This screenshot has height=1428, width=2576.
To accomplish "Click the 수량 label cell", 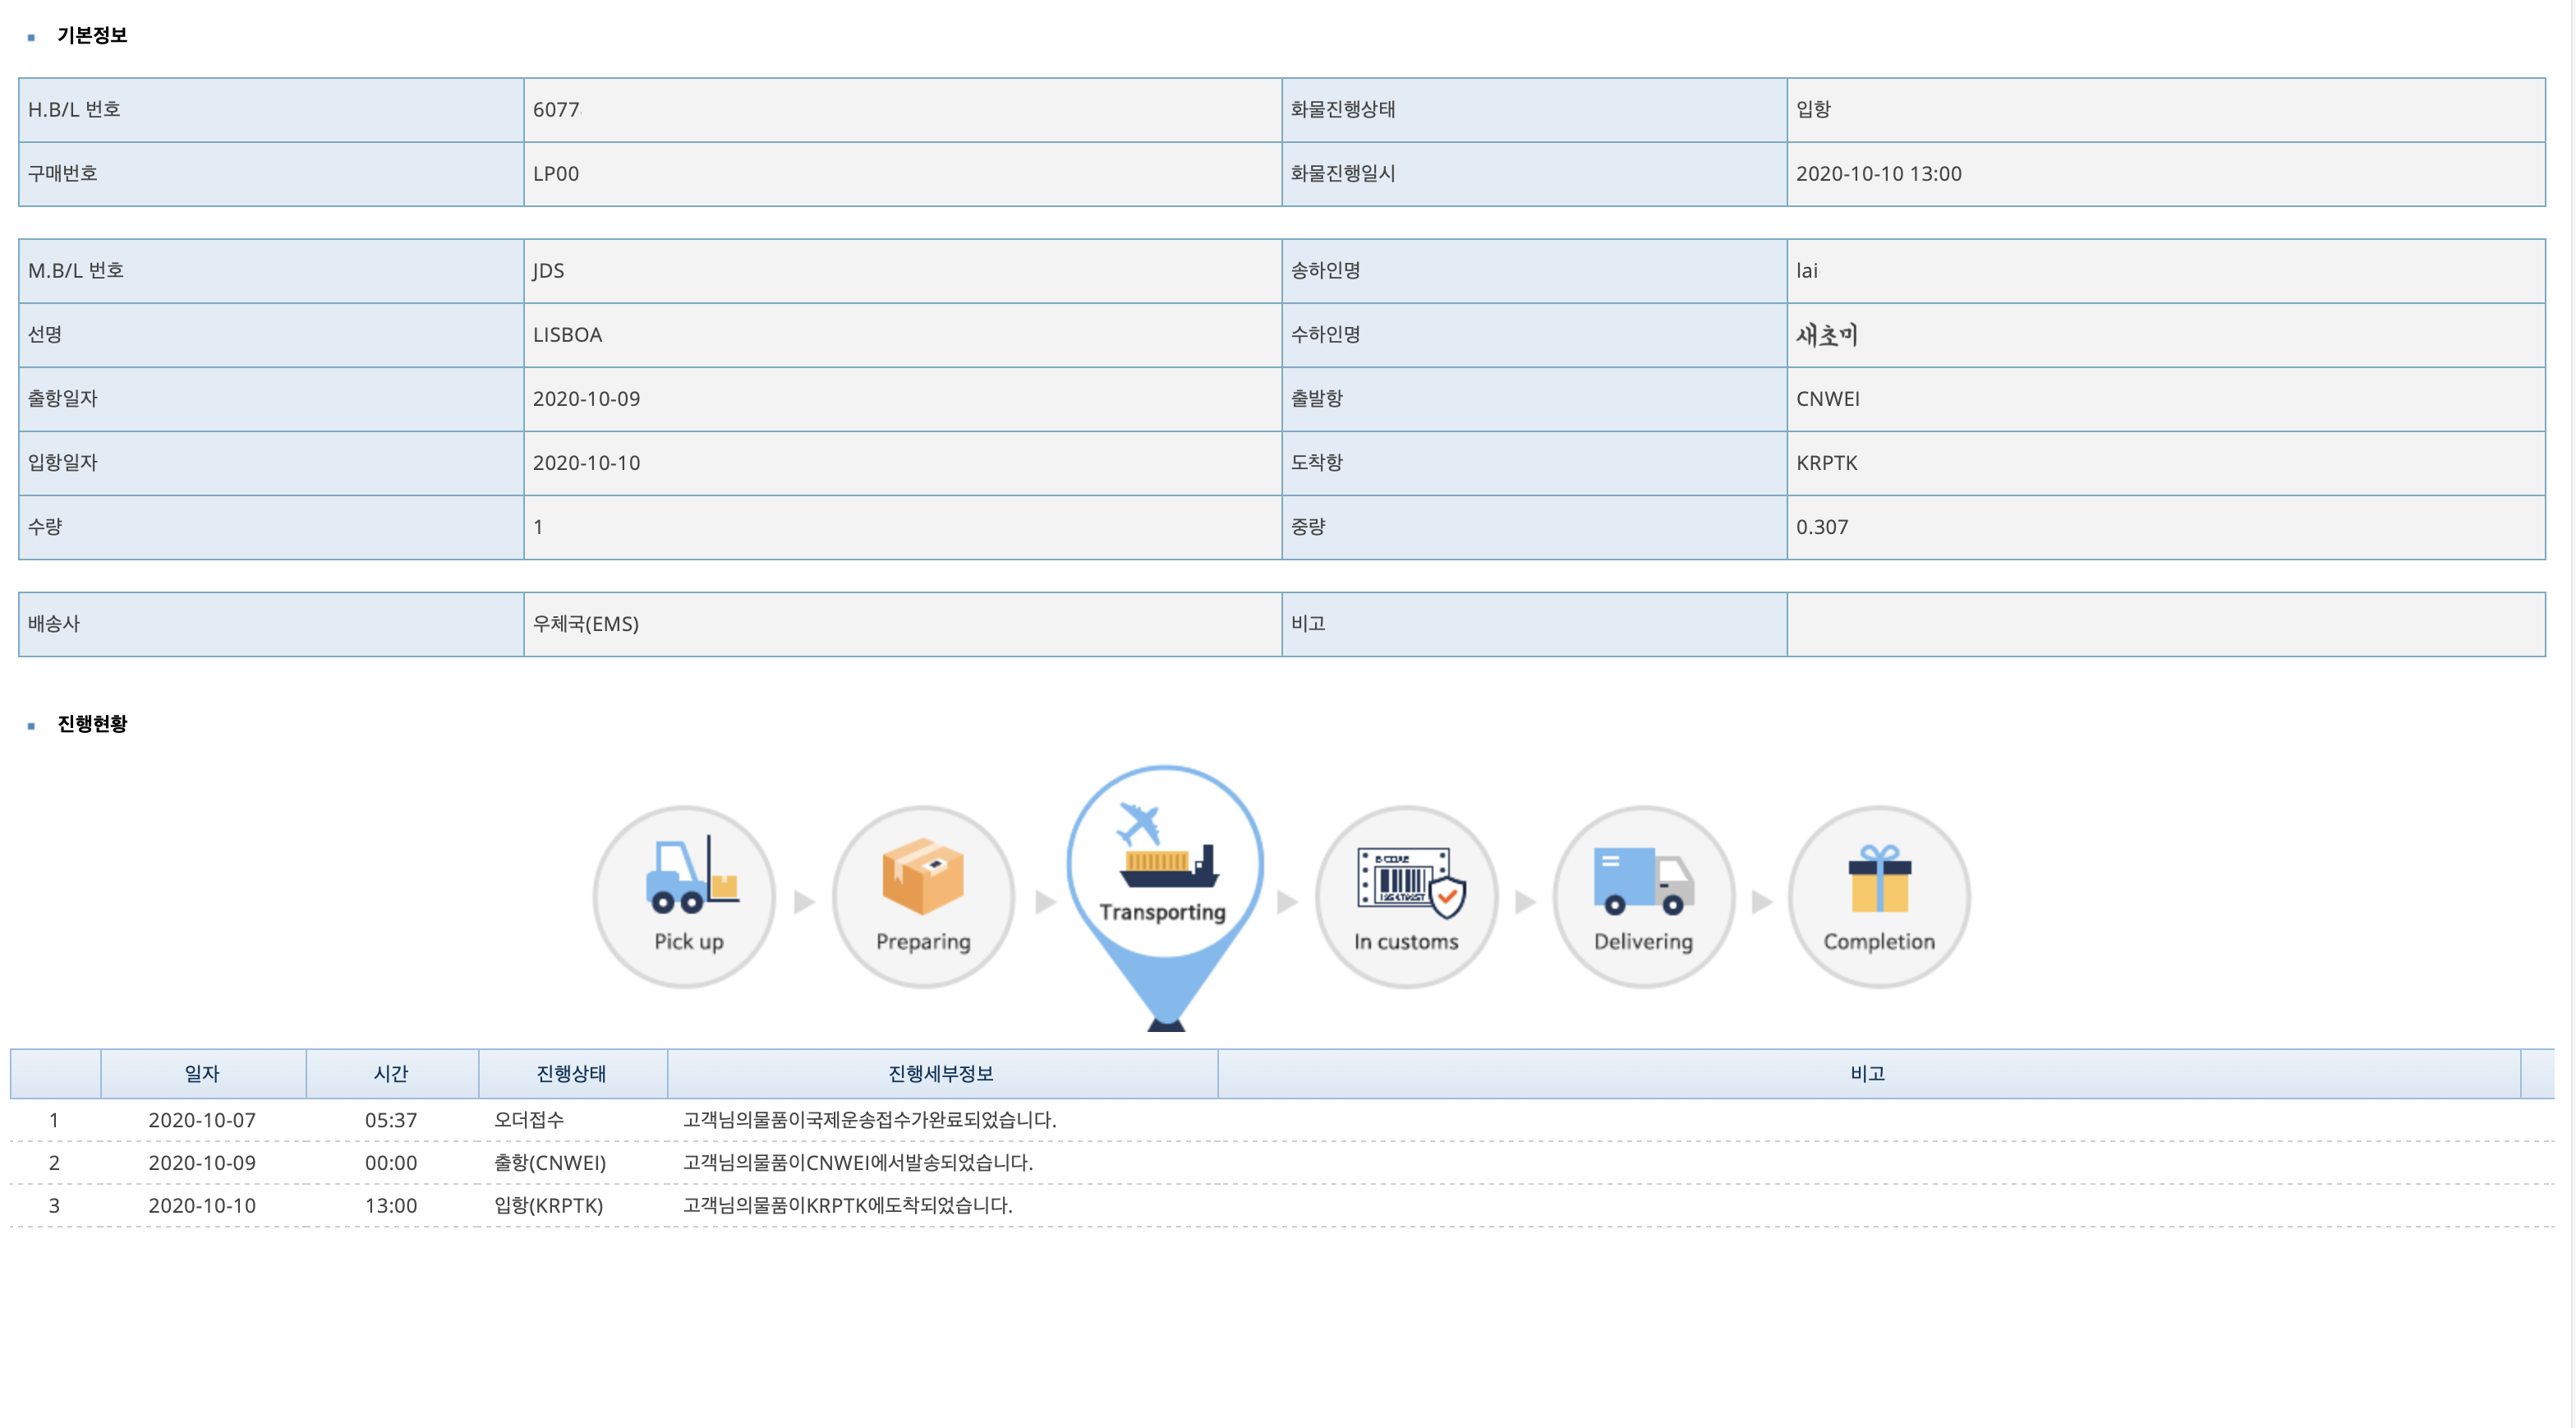I will click(x=271, y=527).
